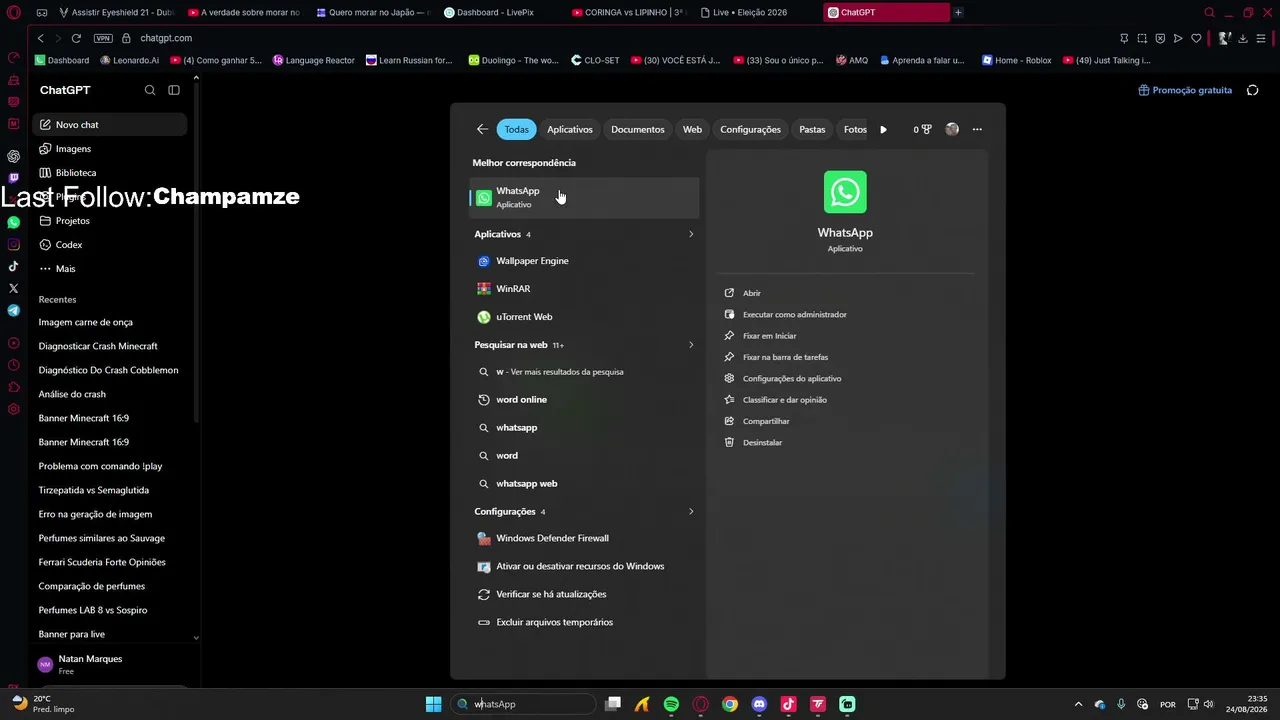Open the search panel more options menu
The width and height of the screenshot is (1280, 720).
[x=977, y=129]
